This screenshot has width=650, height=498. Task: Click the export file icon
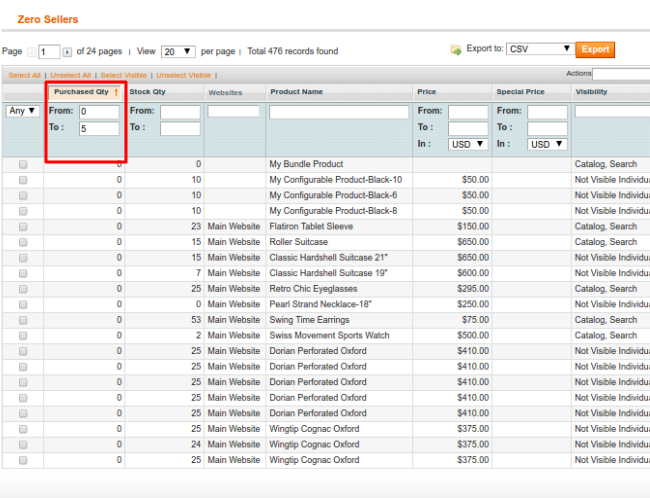click(x=456, y=49)
